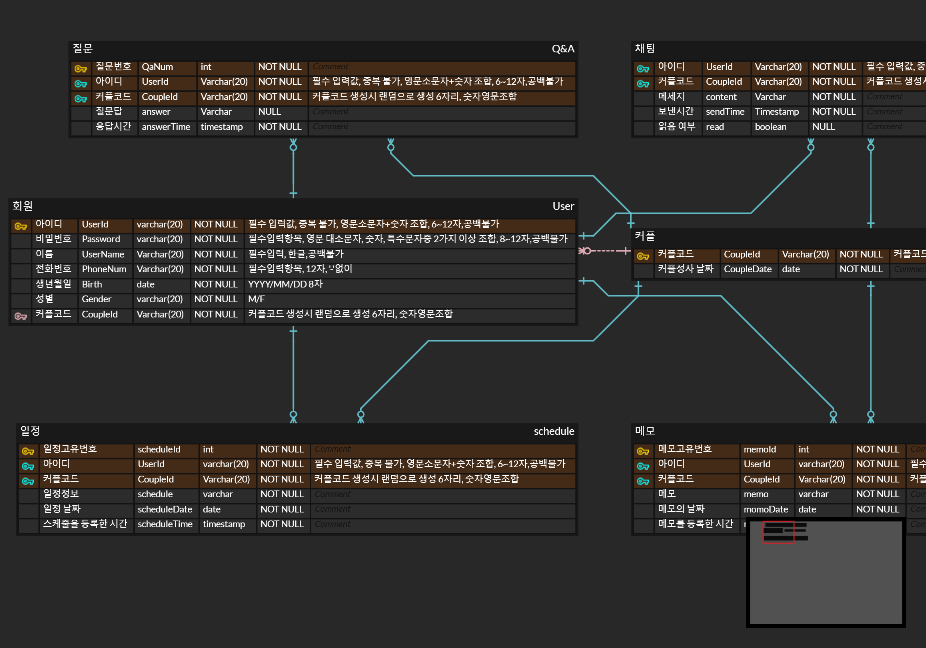The width and height of the screenshot is (926, 648).
Task: Click the User table name label
Action: point(563,206)
